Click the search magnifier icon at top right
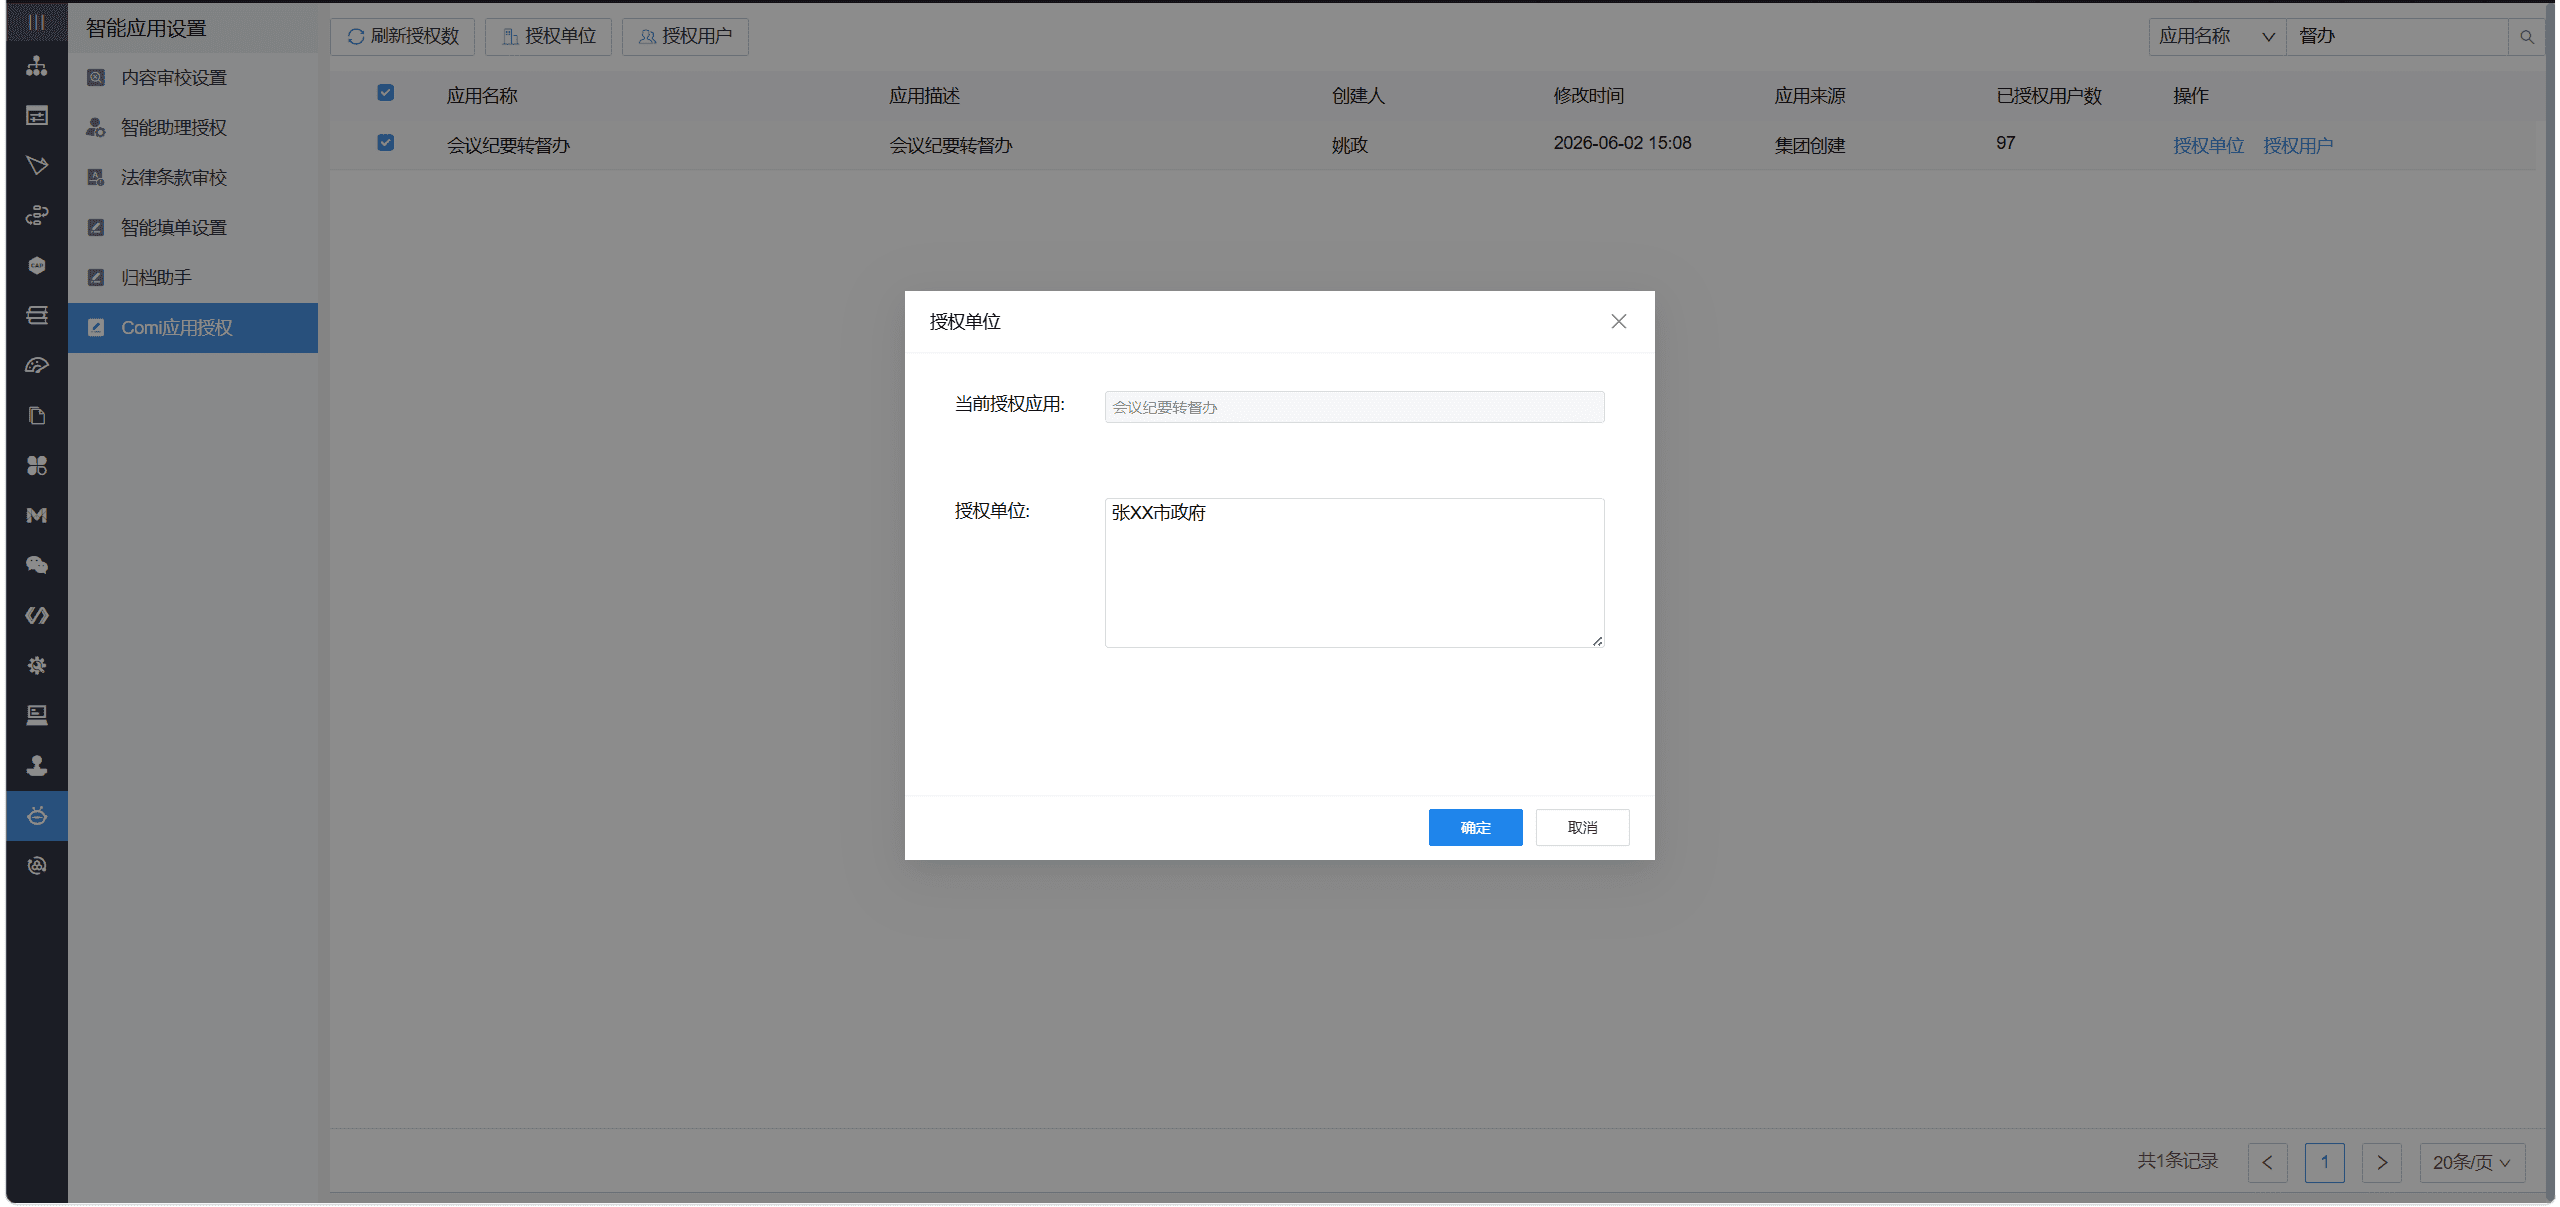Image resolution: width=2560 pixels, height=1207 pixels. pos(2527,37)
